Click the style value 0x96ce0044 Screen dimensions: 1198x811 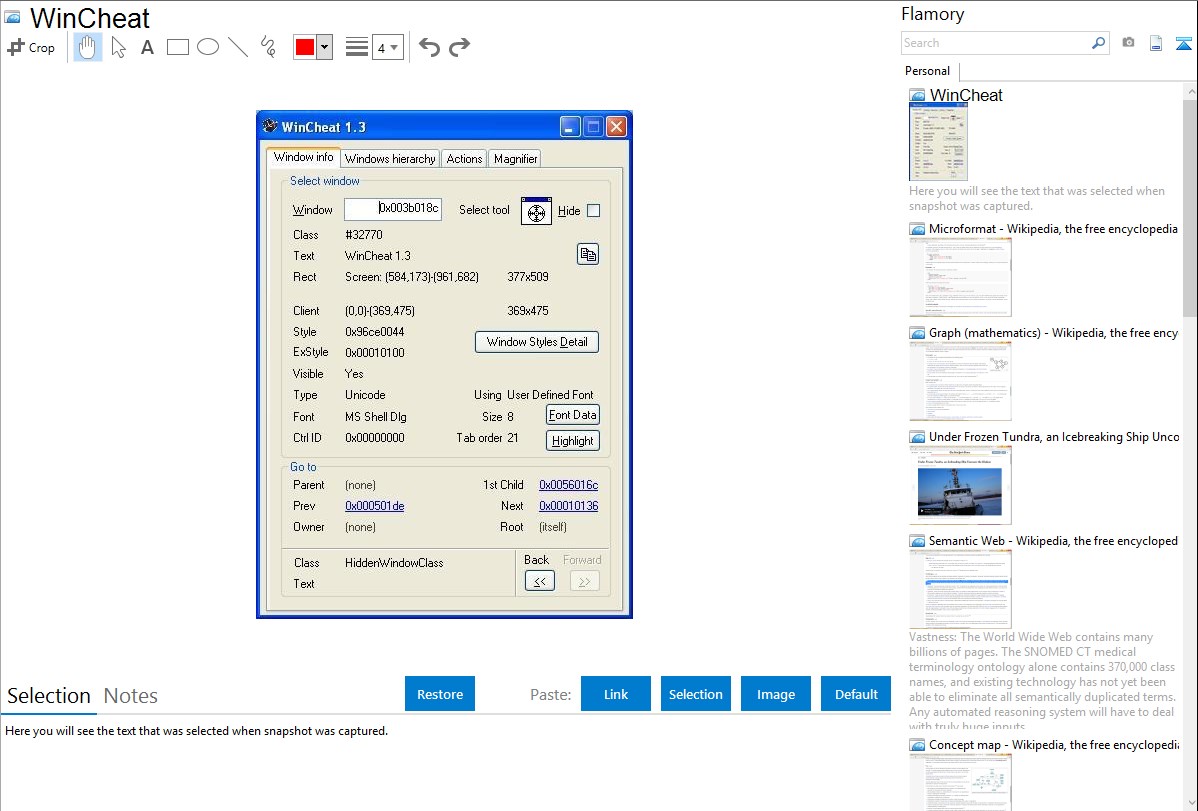374,332
